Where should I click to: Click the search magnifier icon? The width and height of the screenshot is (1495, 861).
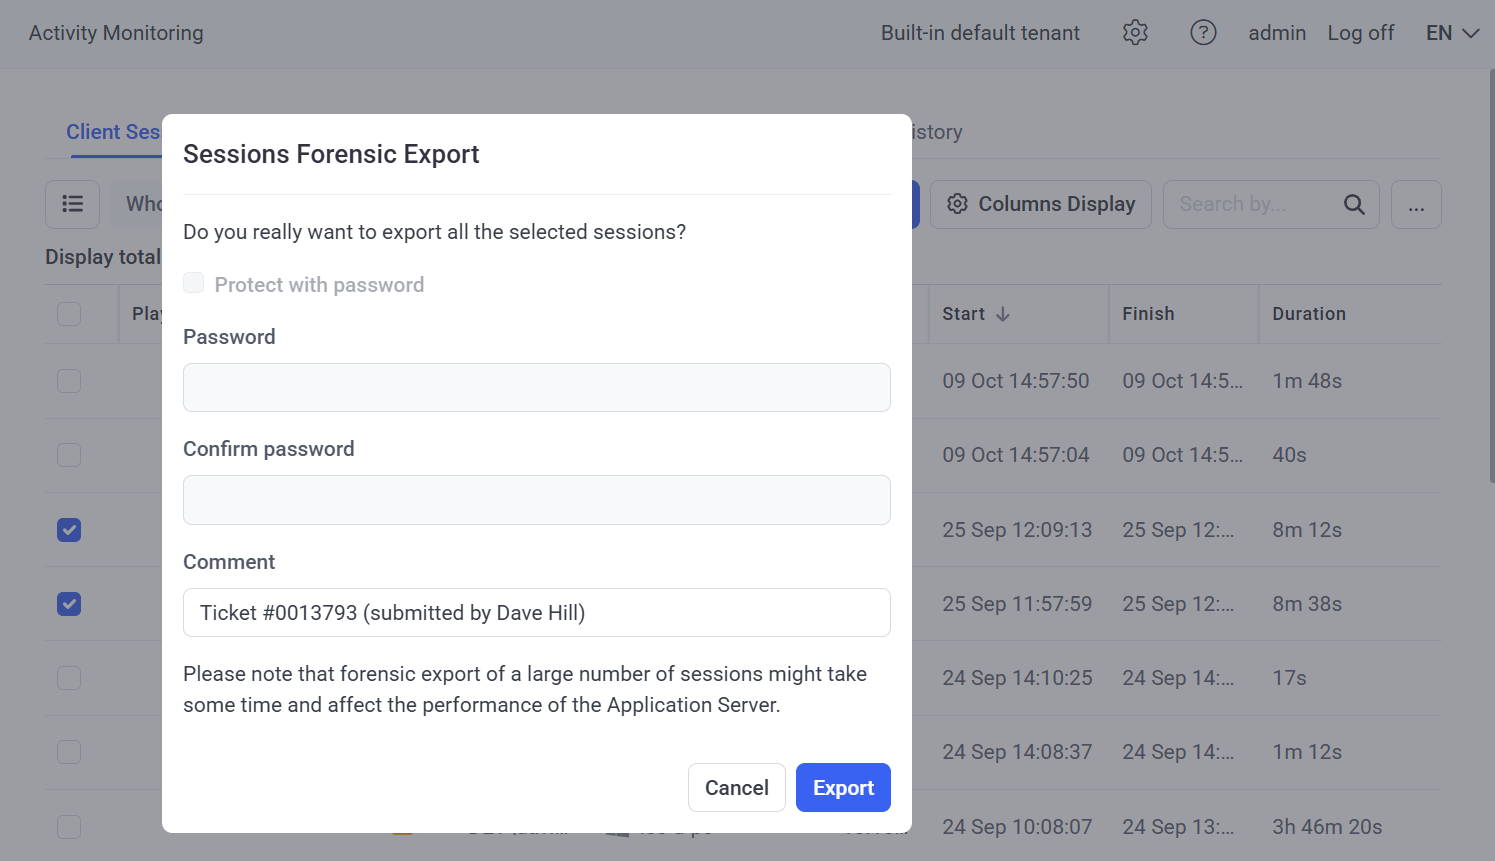coord(1354,204)
